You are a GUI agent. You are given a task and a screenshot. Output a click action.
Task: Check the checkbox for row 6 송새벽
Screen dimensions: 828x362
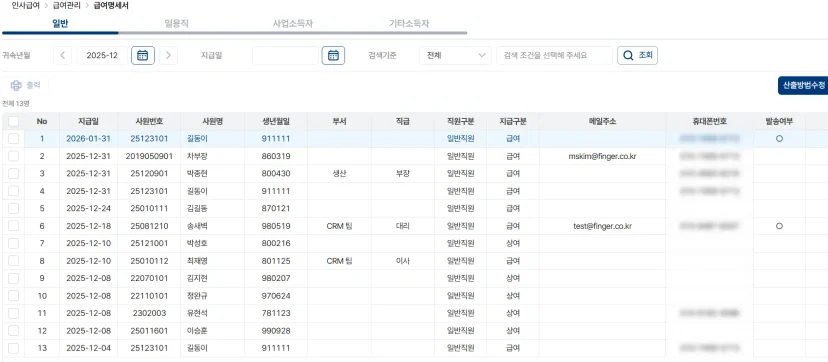(13, 226)
